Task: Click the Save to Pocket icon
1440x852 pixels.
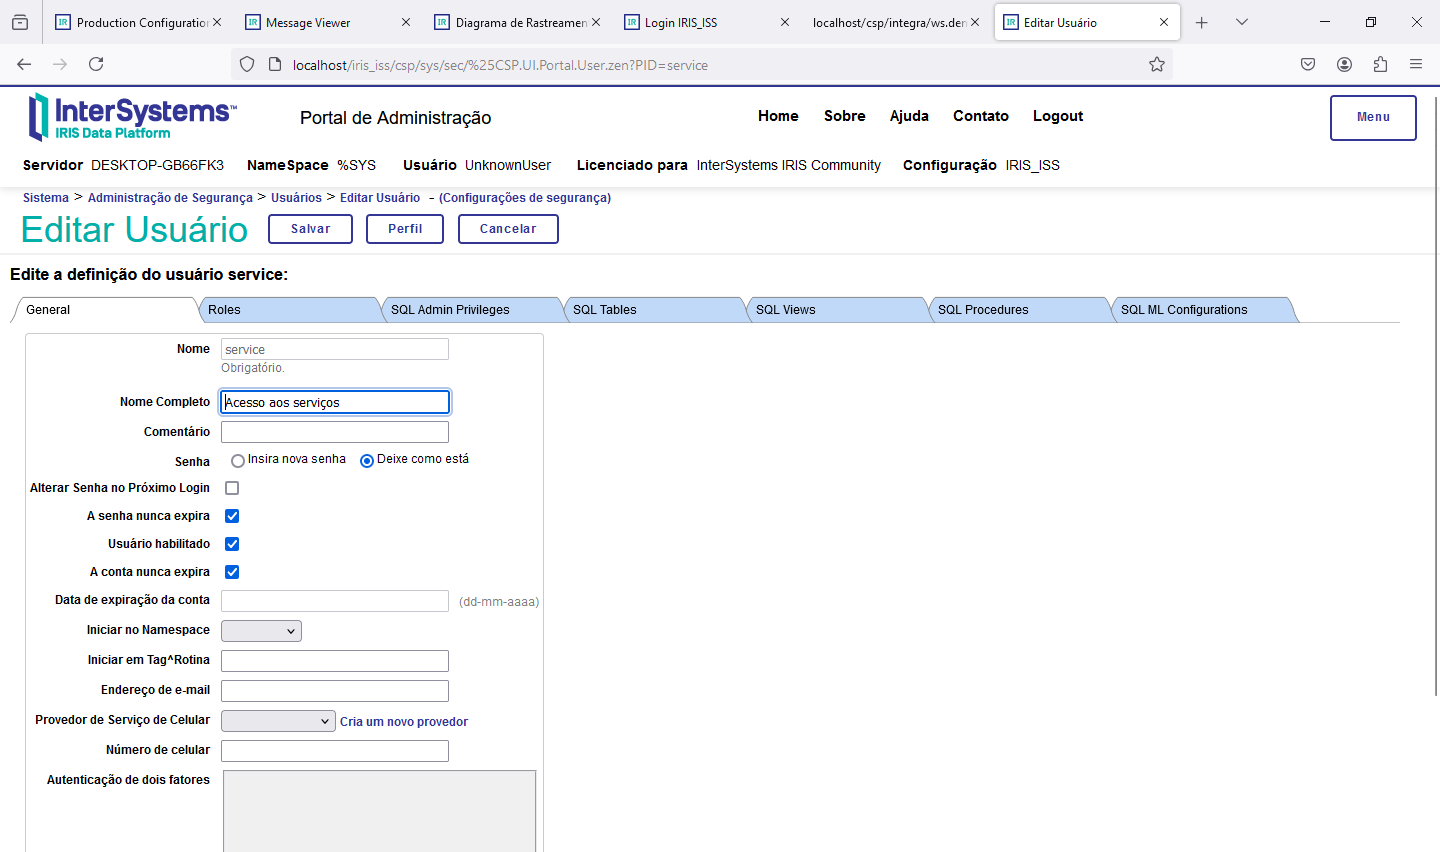Action: click(1308, 64)
